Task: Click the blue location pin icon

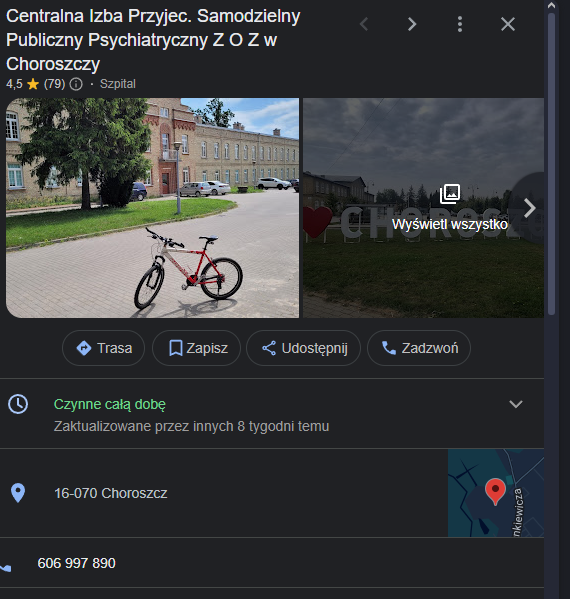Action: click(18, 493)
